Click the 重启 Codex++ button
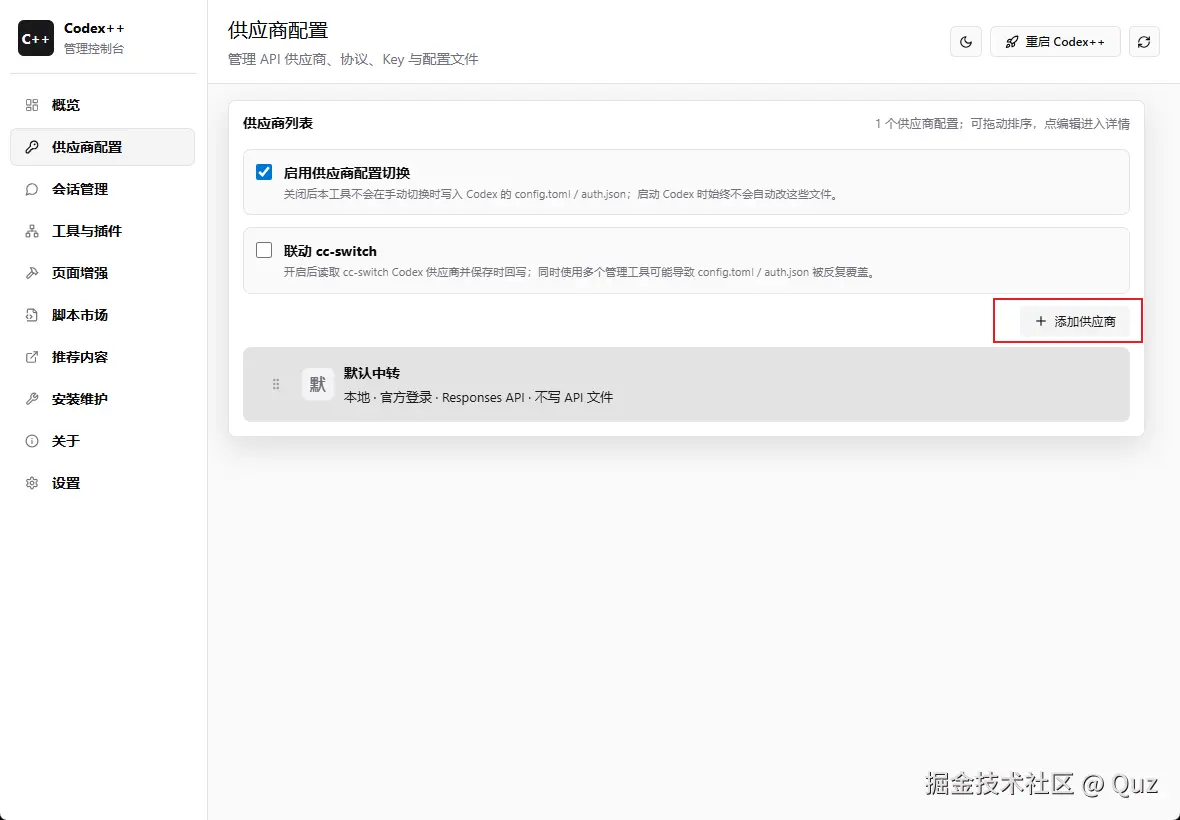The height and width of the screenshot is (820, 1180). pyautogui.click(x=1055, y=42)
